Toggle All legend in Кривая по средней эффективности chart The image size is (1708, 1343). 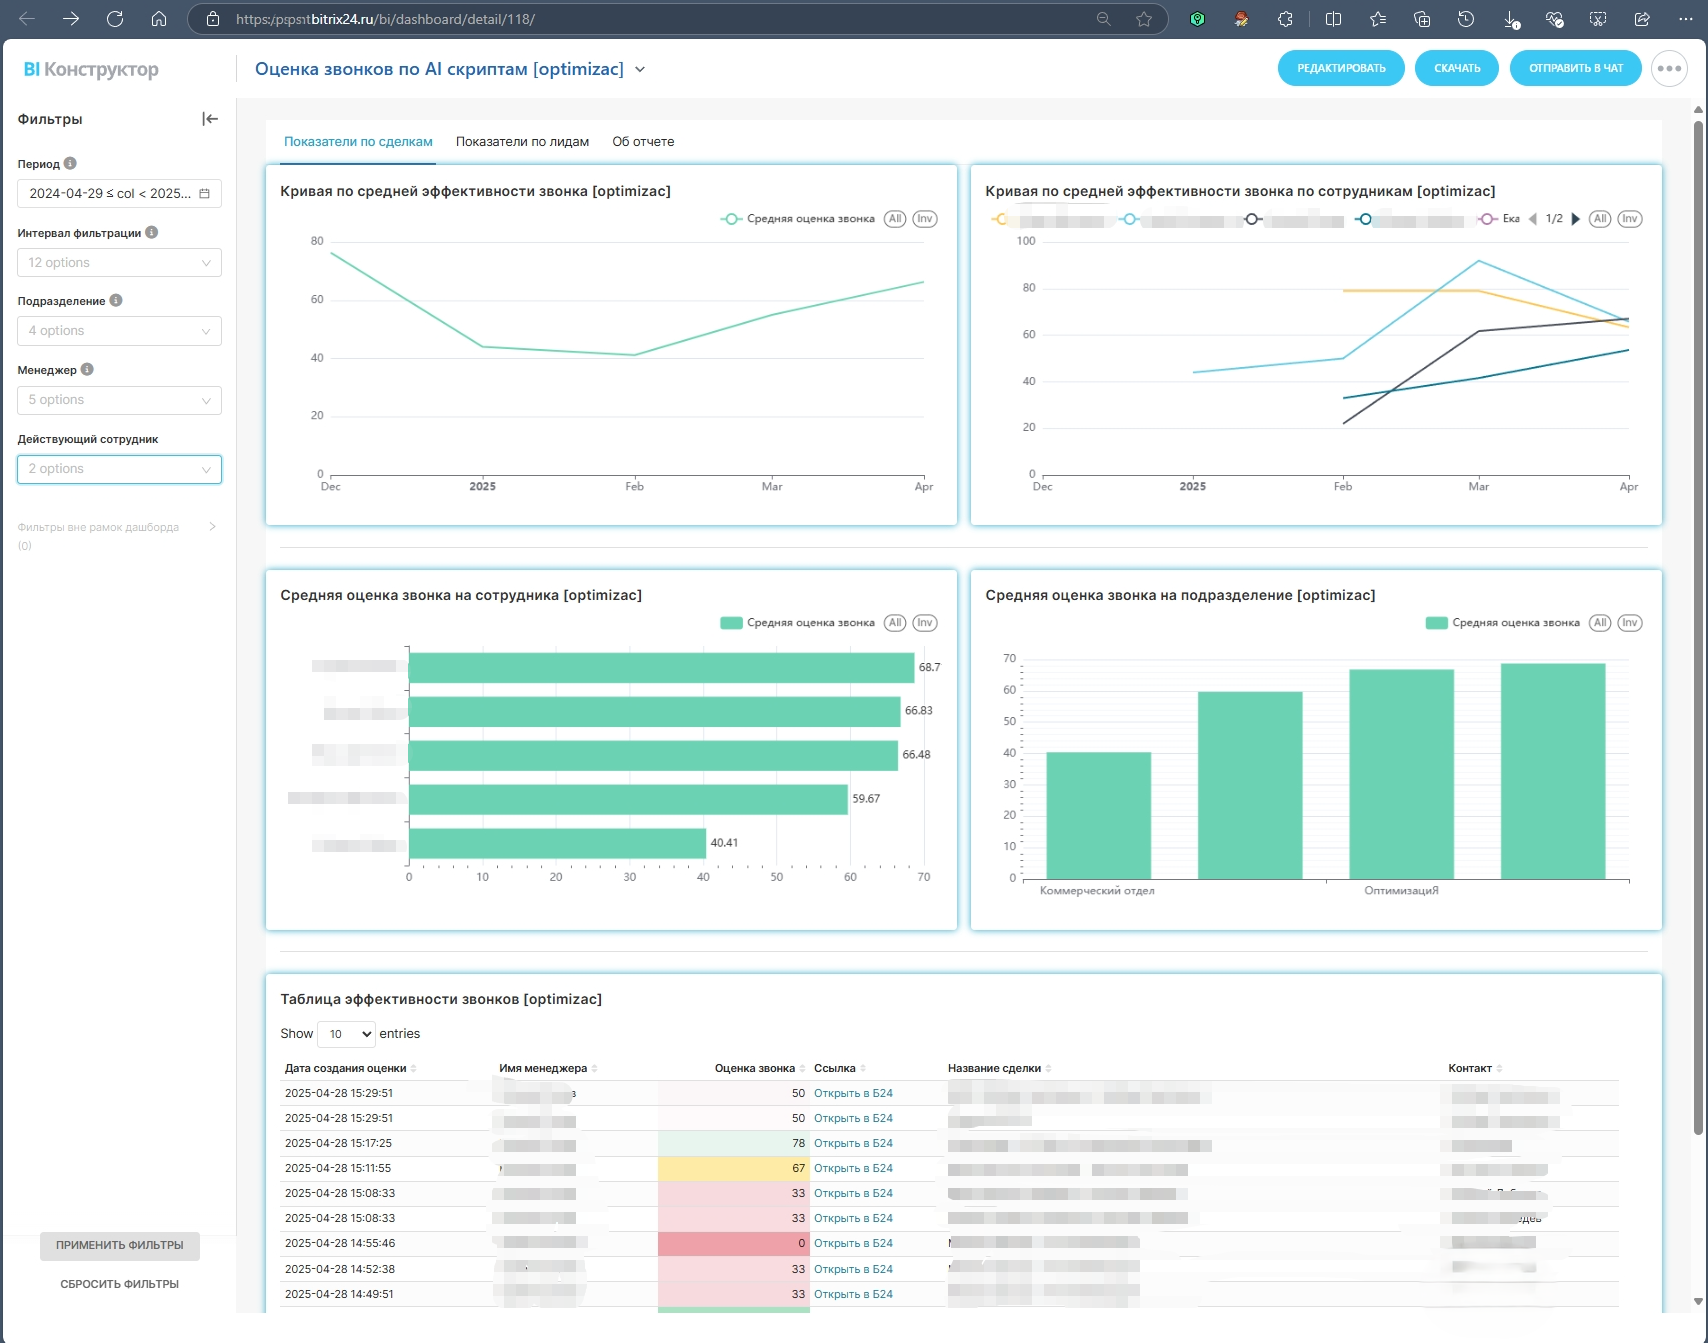pyautogui.click(x=895, y=219)
